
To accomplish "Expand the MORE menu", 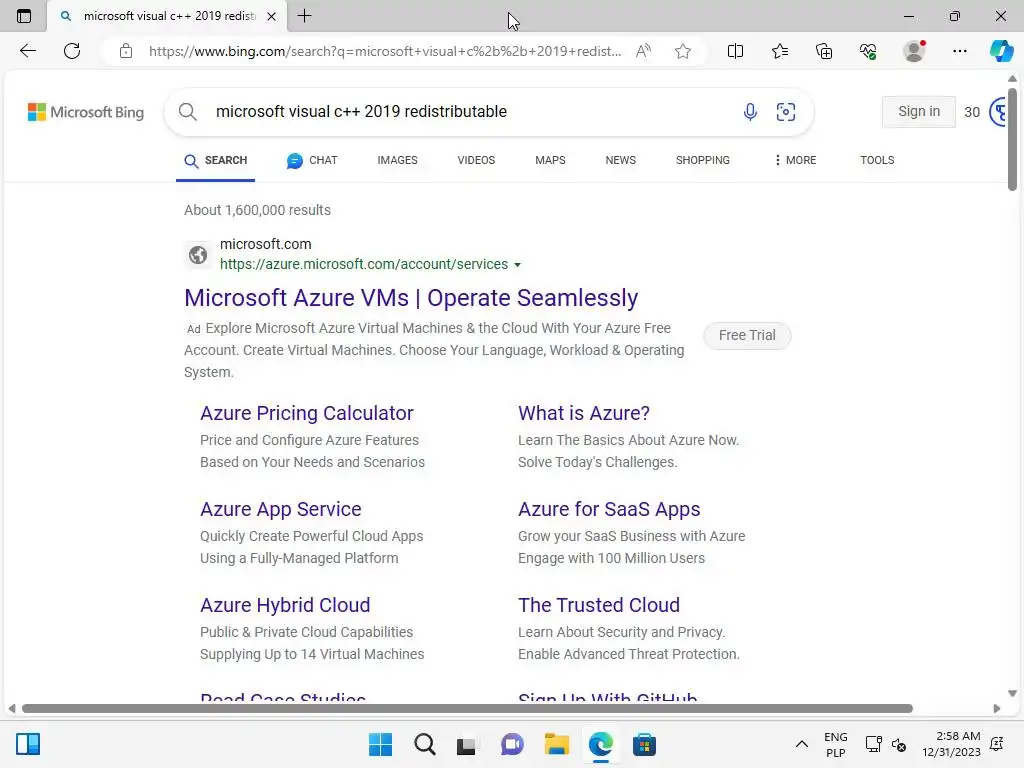I will (x=795, y=160).
